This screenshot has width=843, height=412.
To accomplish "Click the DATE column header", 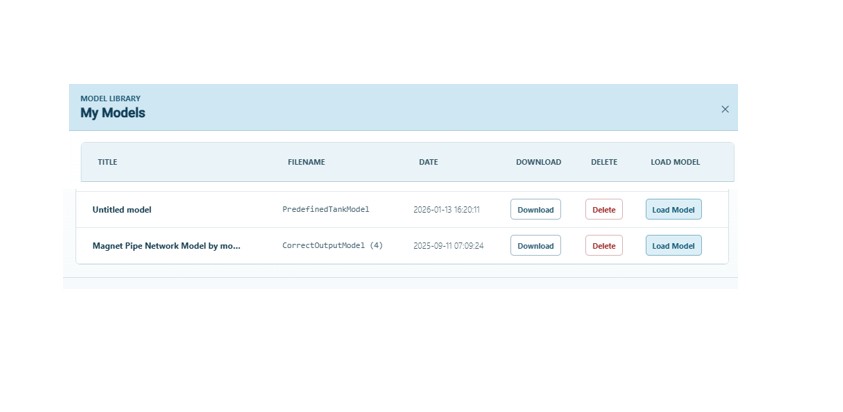I will click(x=428, y=162).
